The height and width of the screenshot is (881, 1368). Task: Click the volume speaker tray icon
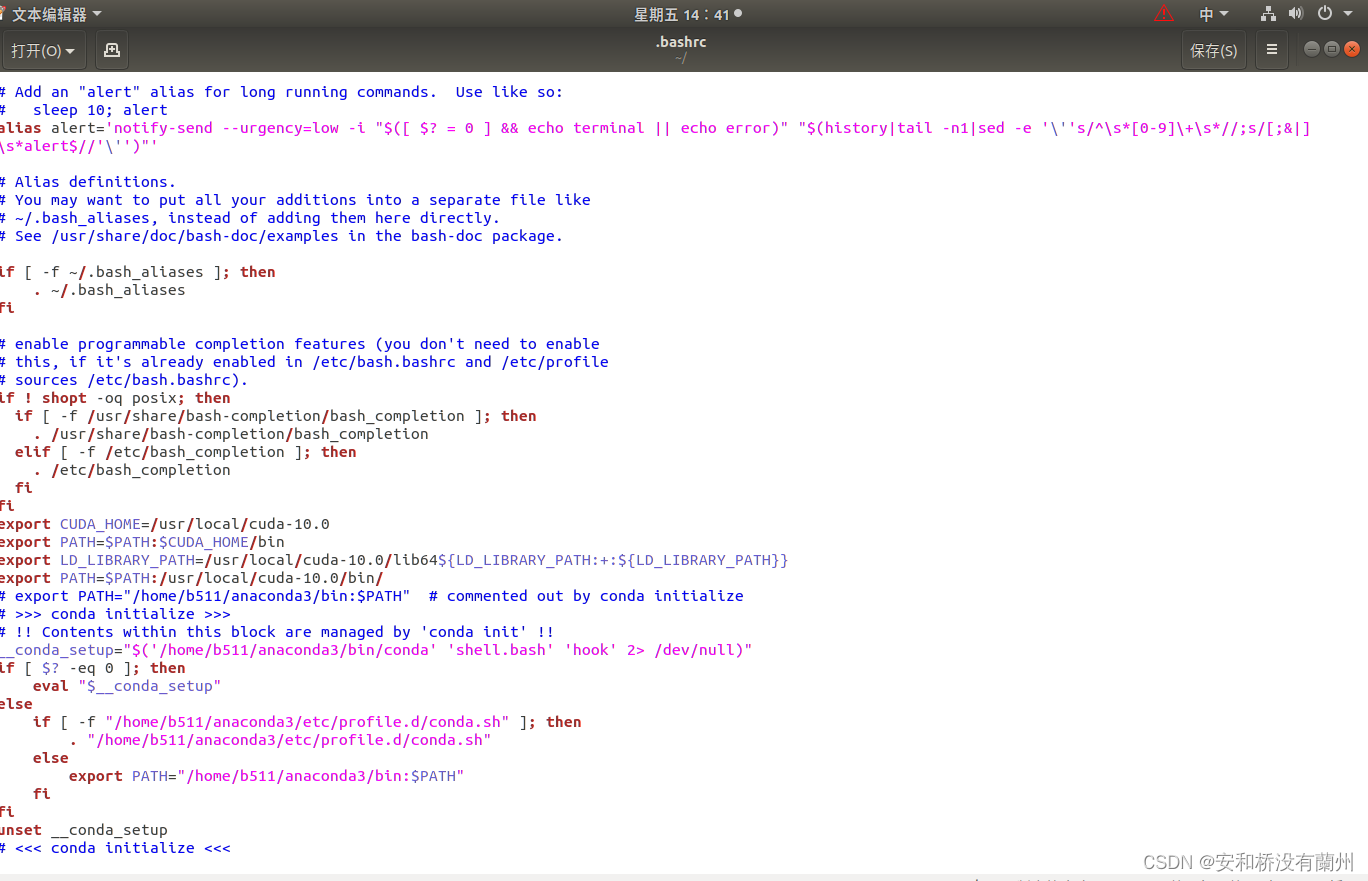click(x=1296, y=14)
